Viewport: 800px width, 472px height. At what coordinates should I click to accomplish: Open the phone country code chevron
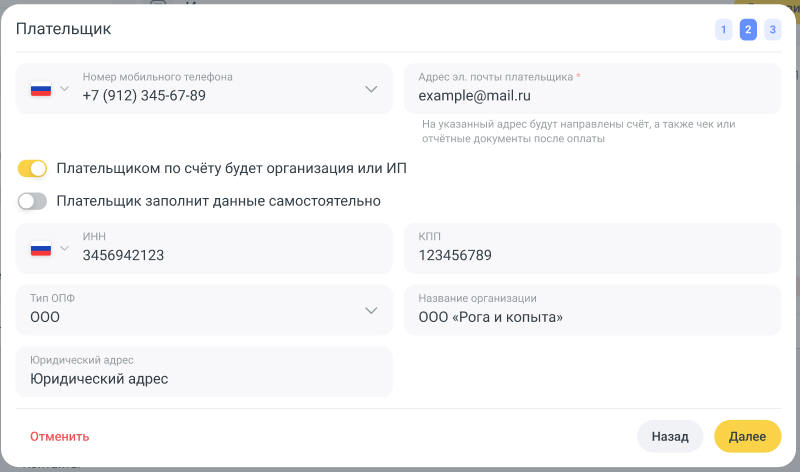[x=65, y=89]
